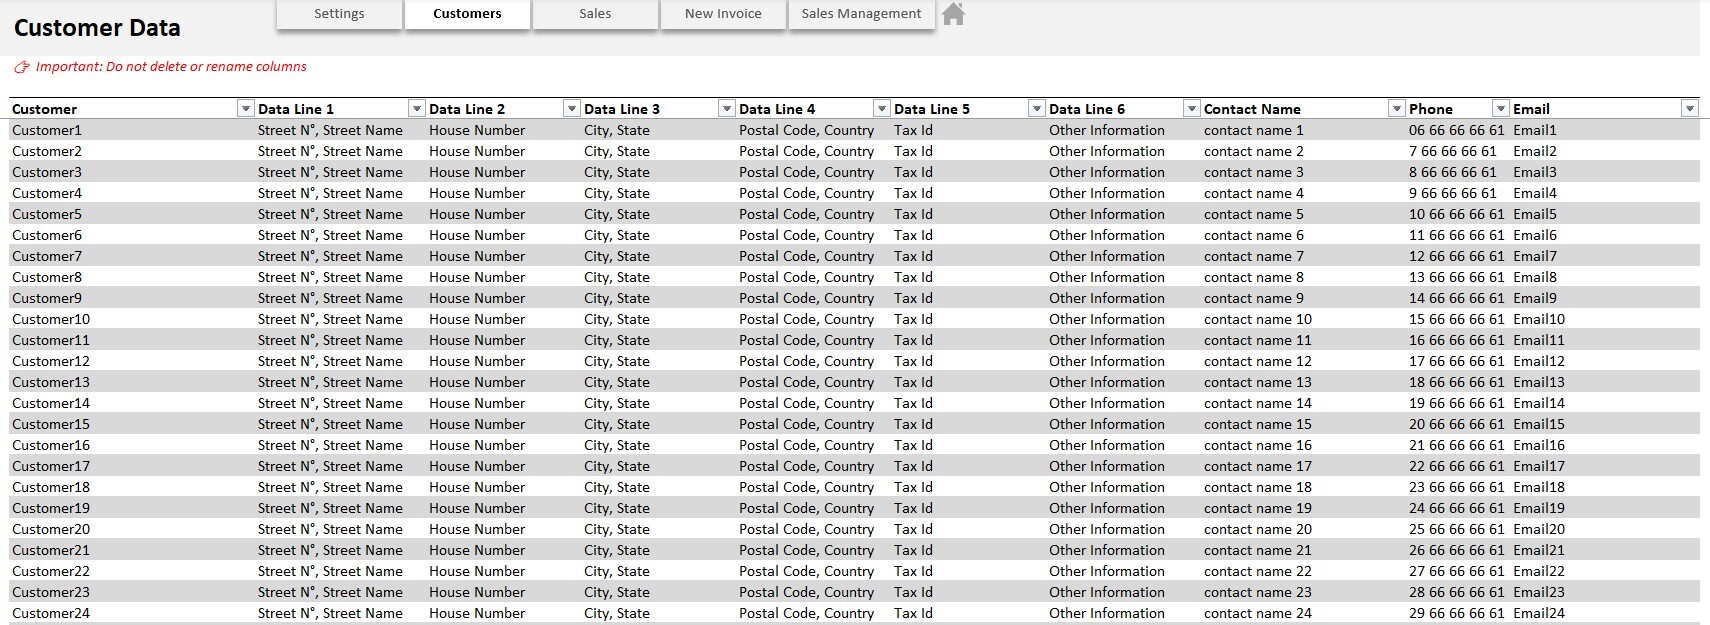Viewport: 1710px width, 625px height.
Task: Switch to the Customers tab
Action: pyautogui.click(x=467, y=14)
